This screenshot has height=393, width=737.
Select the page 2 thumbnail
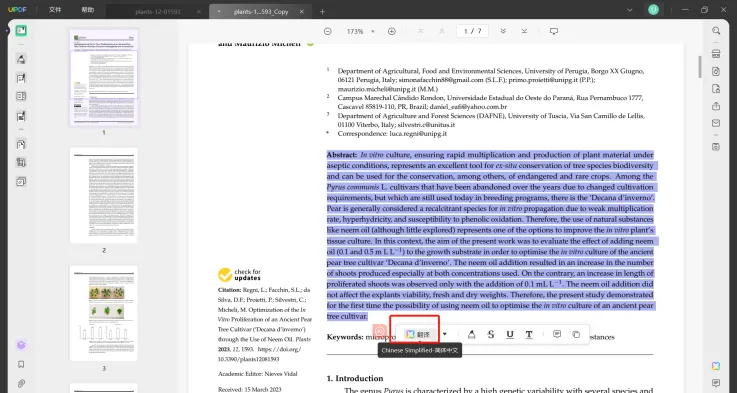point(103,196)
